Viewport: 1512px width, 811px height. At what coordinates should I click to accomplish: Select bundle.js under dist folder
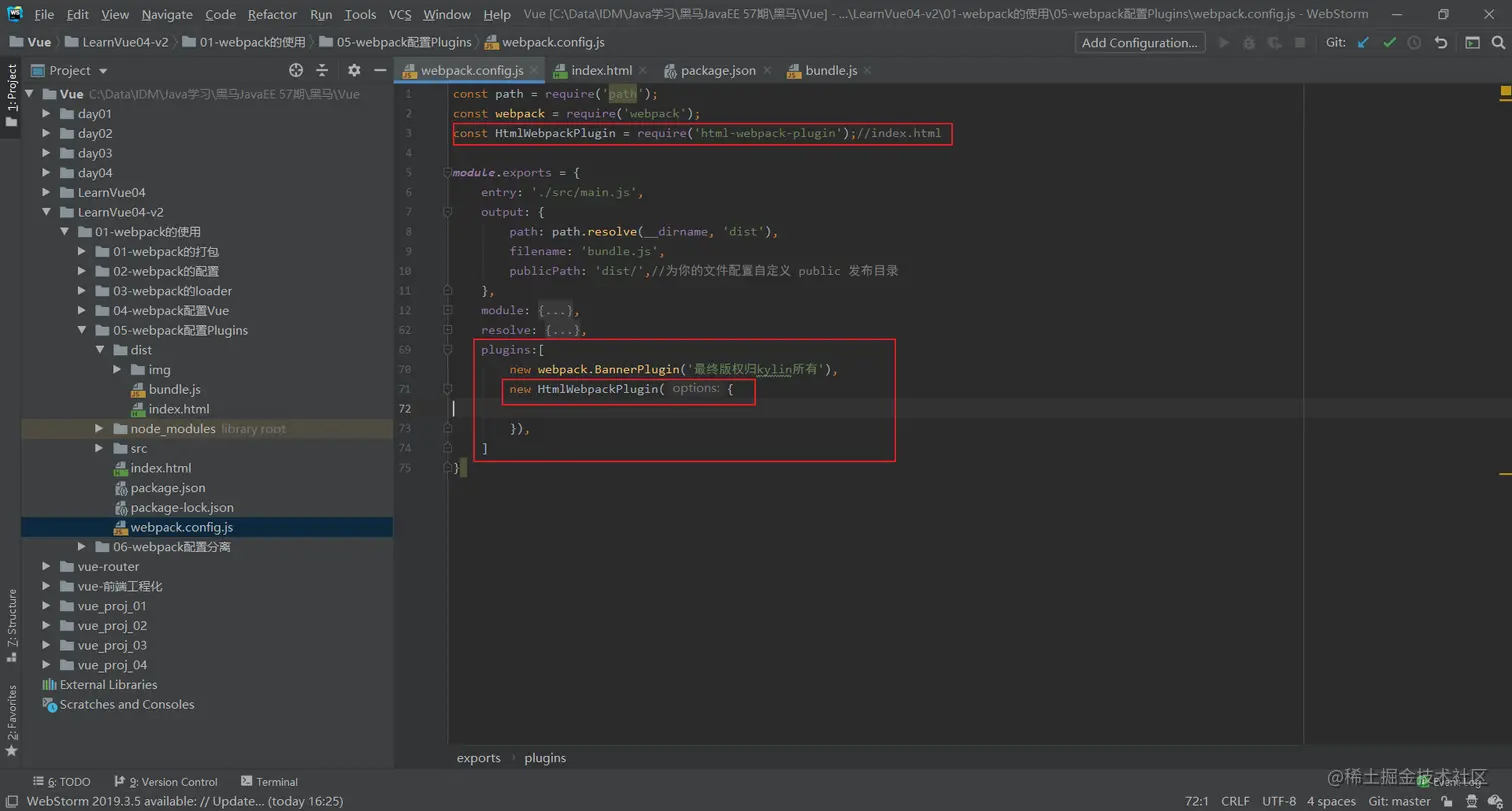point(174,390)
